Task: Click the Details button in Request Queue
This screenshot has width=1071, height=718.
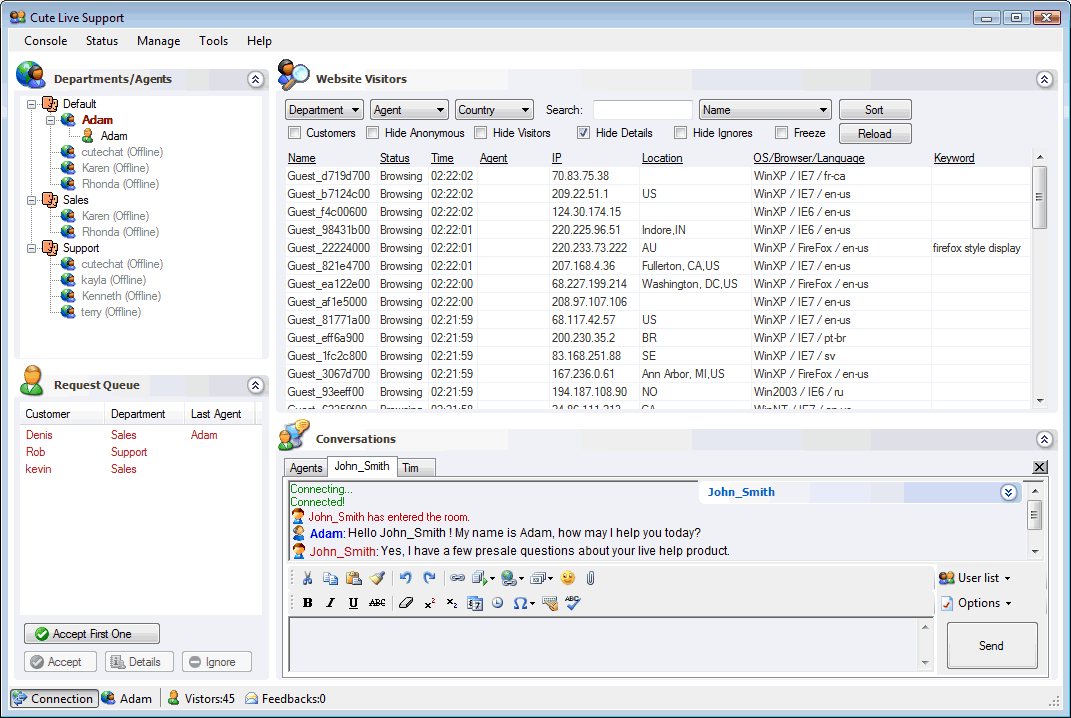Action: (139, 662)
